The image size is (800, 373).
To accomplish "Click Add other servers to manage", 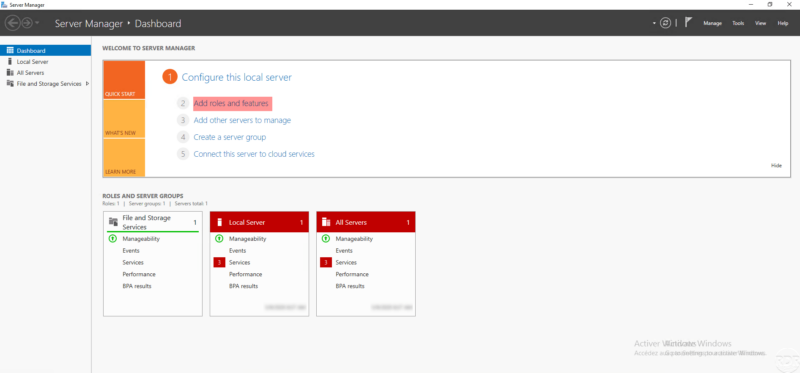I will click(x=242, y=120).
